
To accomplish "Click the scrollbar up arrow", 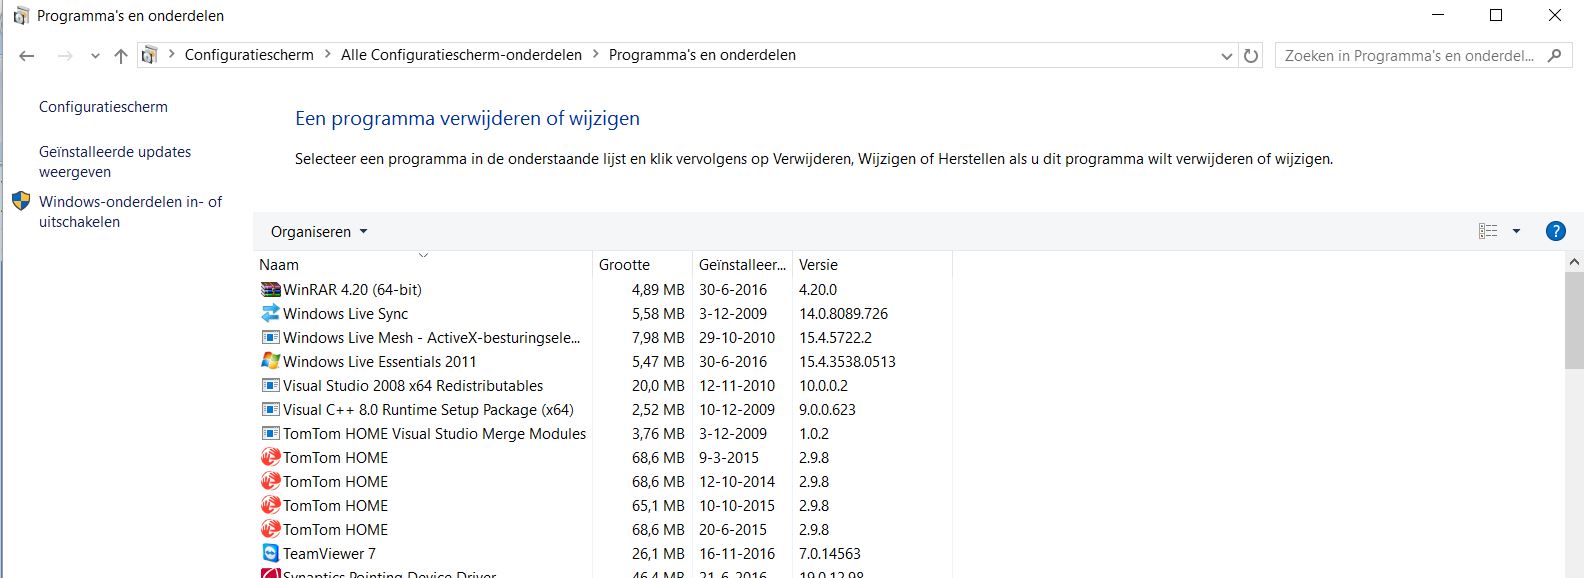I will [1574, 262].
